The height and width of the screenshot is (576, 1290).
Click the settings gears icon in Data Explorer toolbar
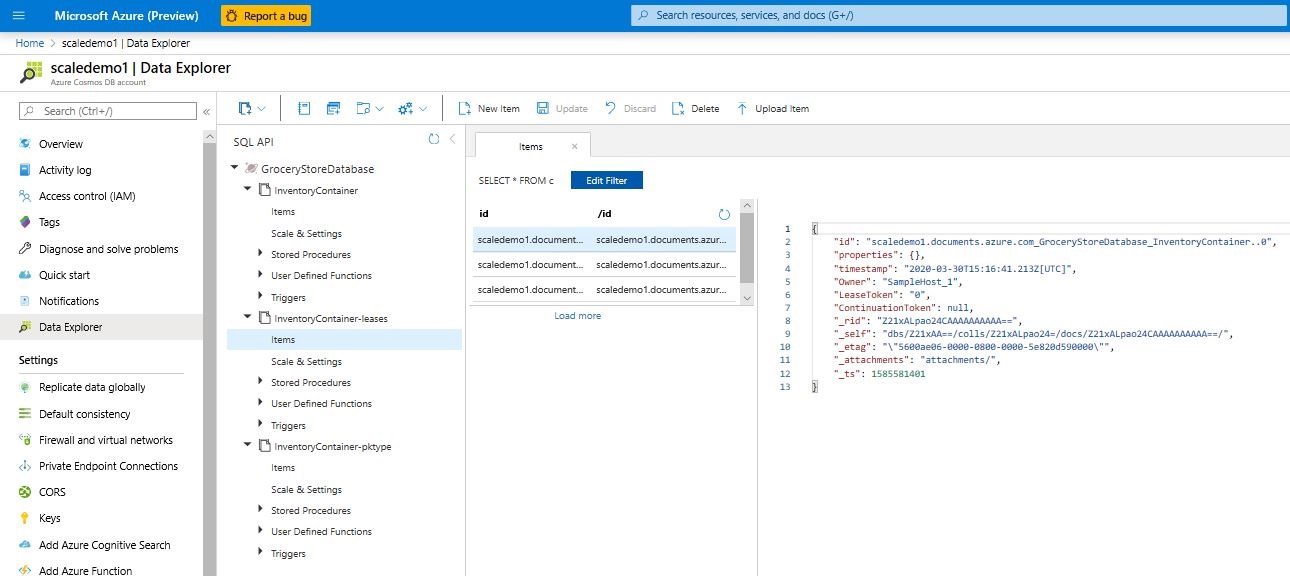(404, 108)
